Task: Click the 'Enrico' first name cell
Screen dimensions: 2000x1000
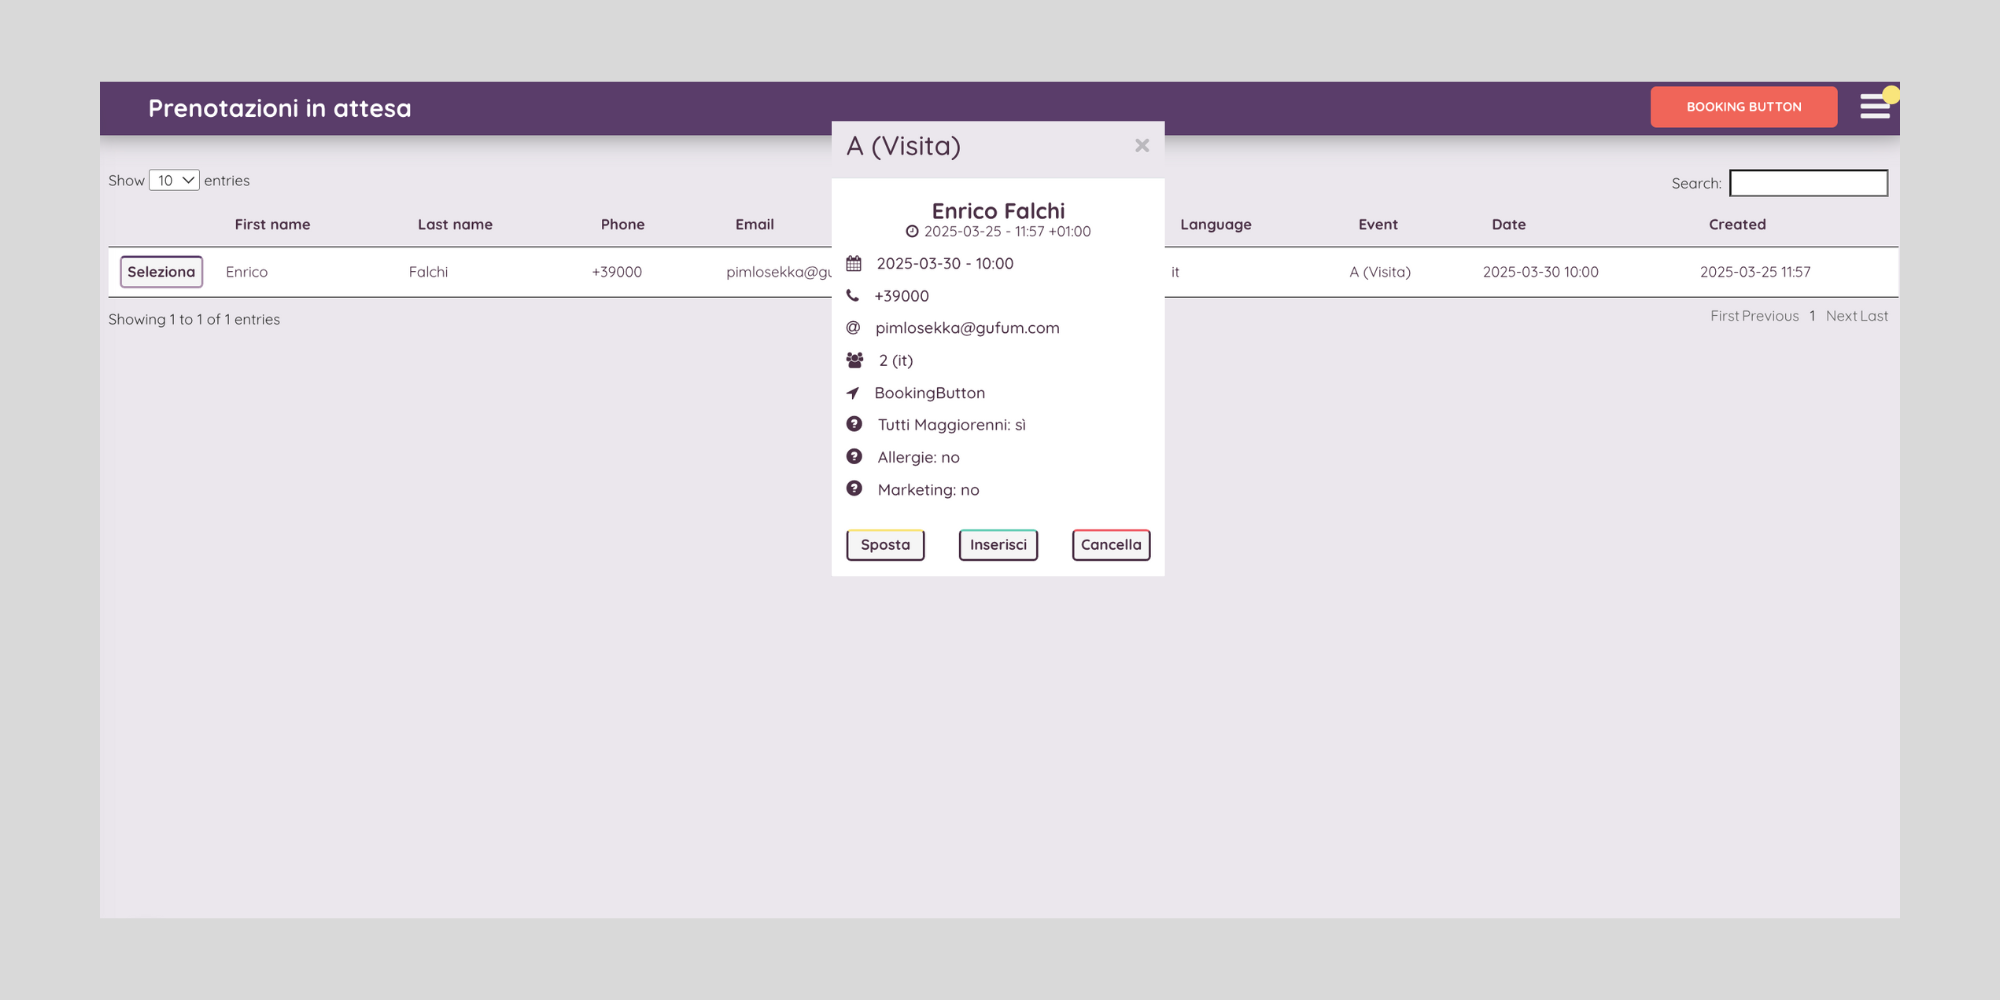Action: [247, 272]
